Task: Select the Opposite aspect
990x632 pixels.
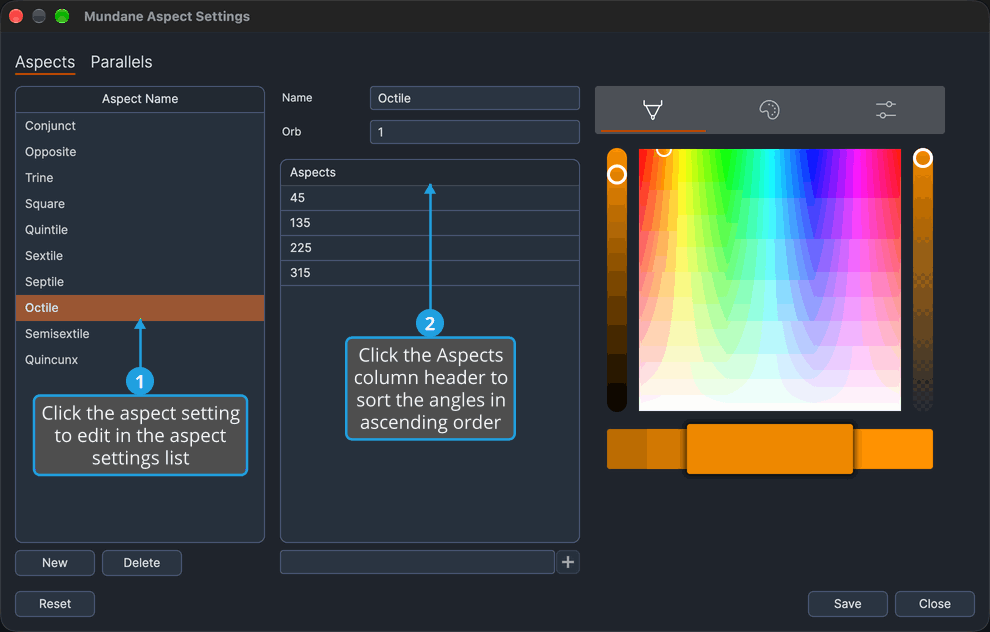Action: [140, 152]
